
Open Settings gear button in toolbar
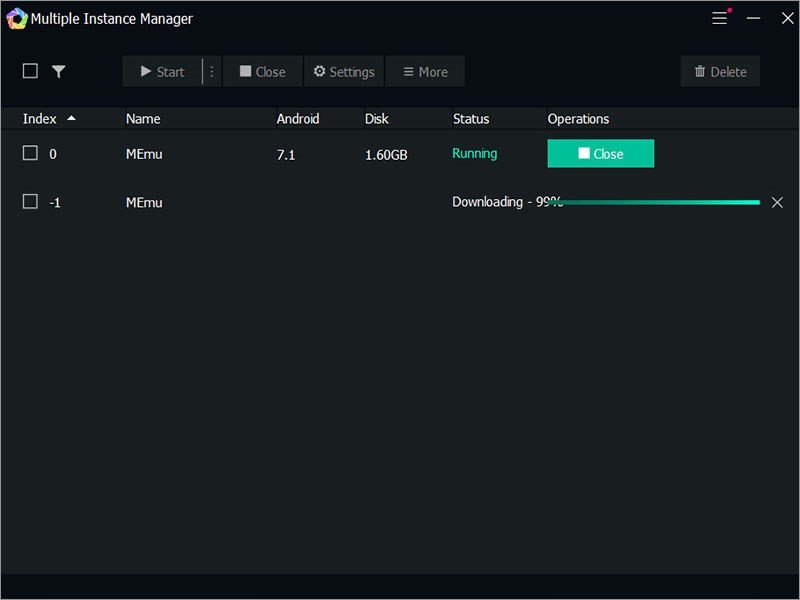[x=344, y=71]
